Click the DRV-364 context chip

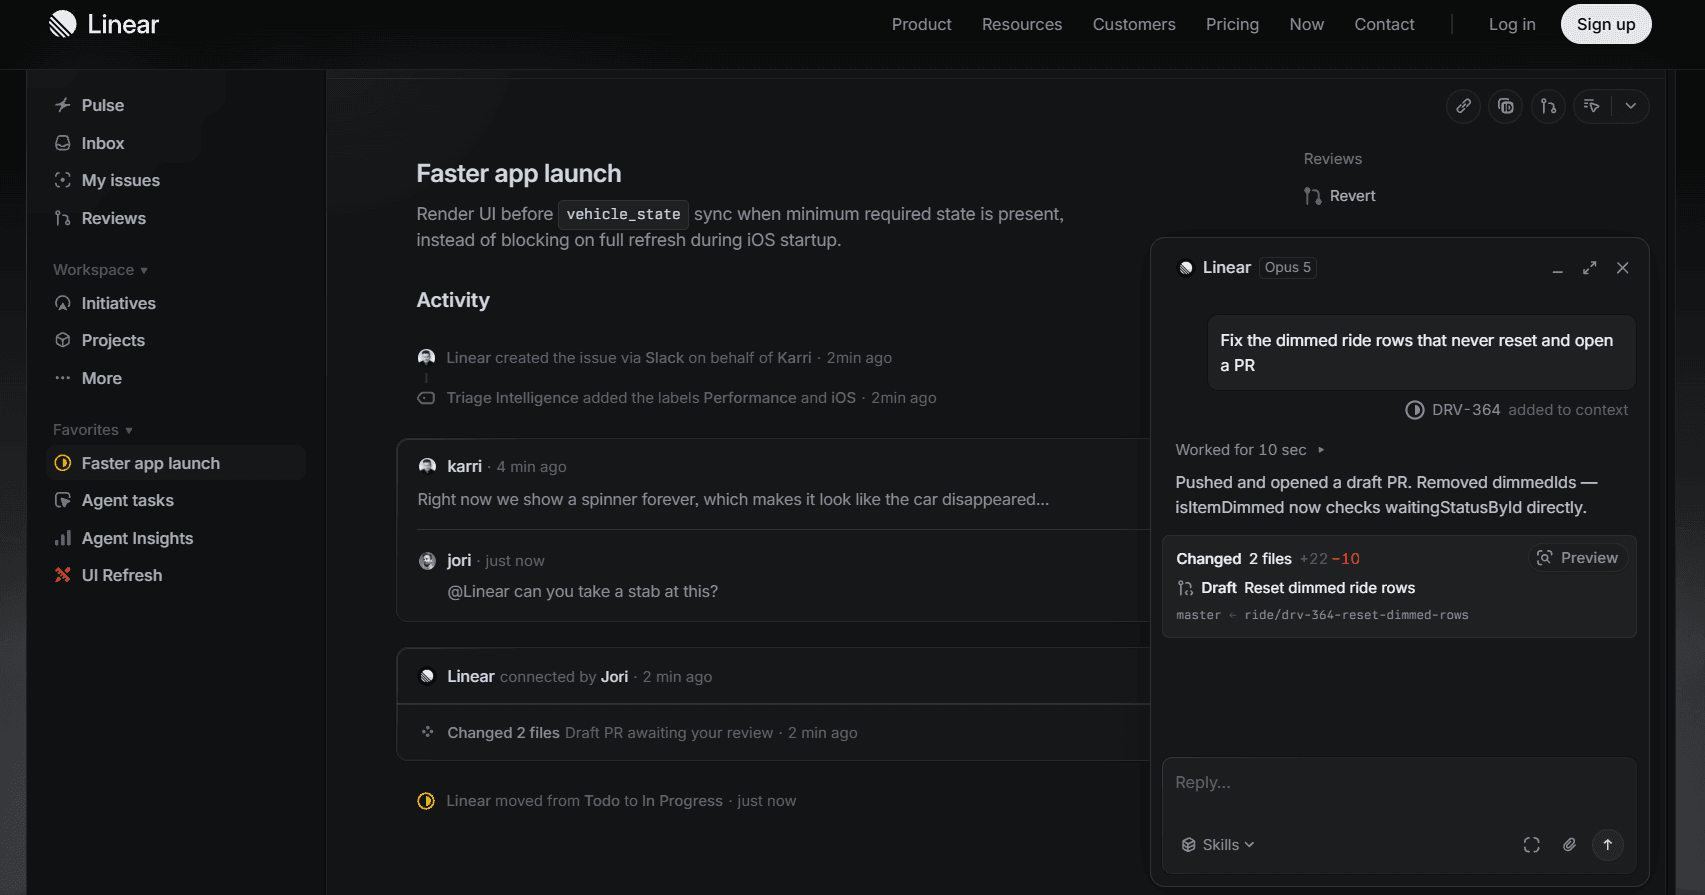(1453, 410)
